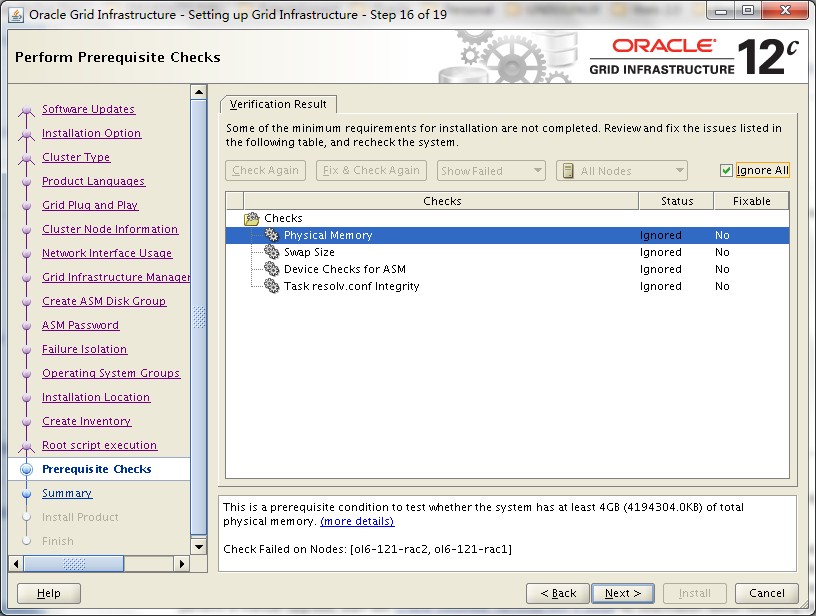Image resolution: width=816 pixels, height=616 pixels.
Task: Go to Summary step
Action: (x=67, y=493)
